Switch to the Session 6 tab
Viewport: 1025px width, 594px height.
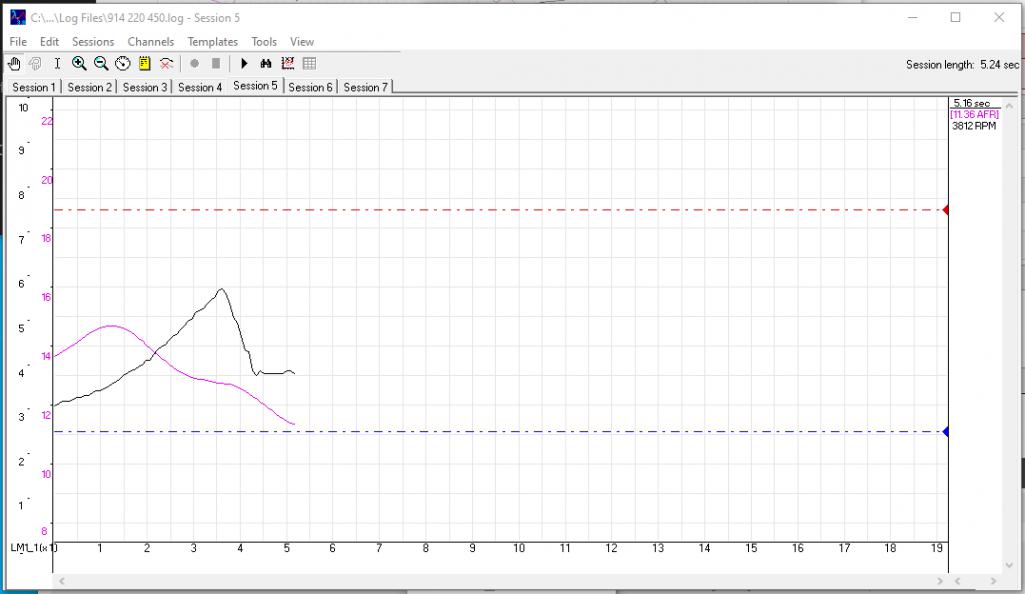pyautogui.click(x=311, y=87)
